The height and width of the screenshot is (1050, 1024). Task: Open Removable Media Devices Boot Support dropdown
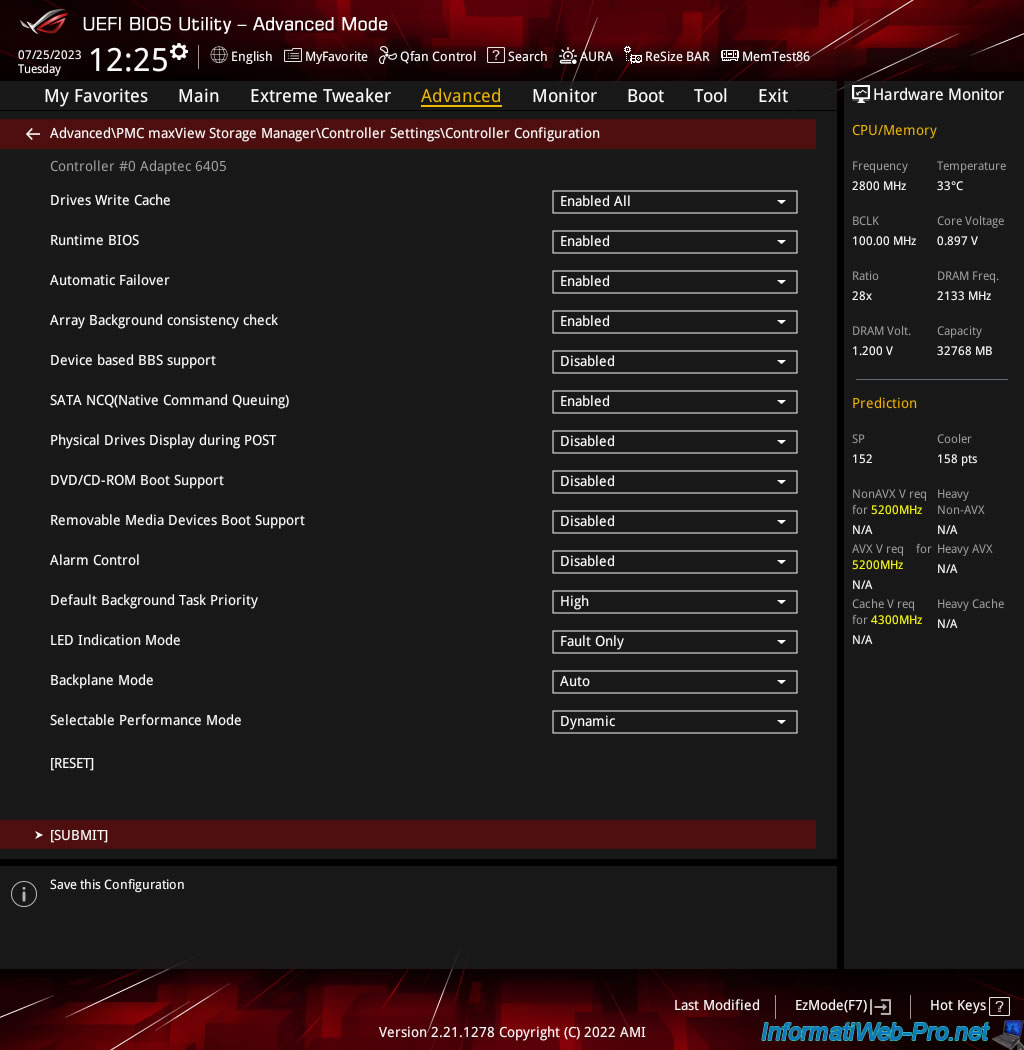coord(674,522)
